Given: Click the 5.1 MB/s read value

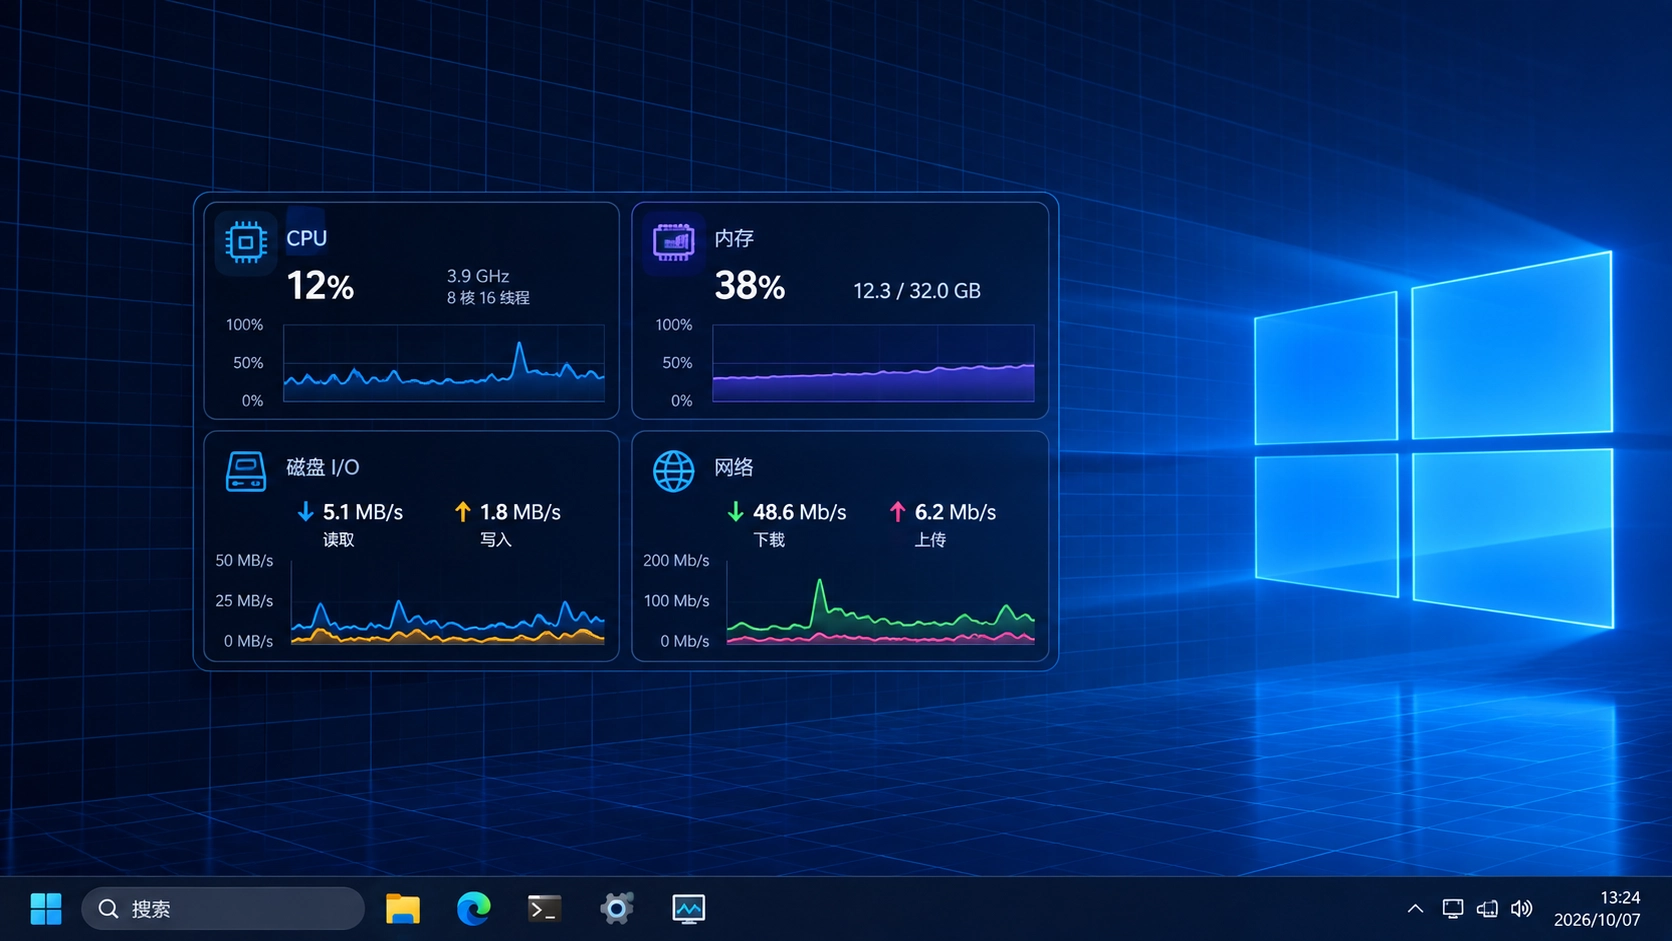Looking at the screenshot, I should click(x=363, y=512).
